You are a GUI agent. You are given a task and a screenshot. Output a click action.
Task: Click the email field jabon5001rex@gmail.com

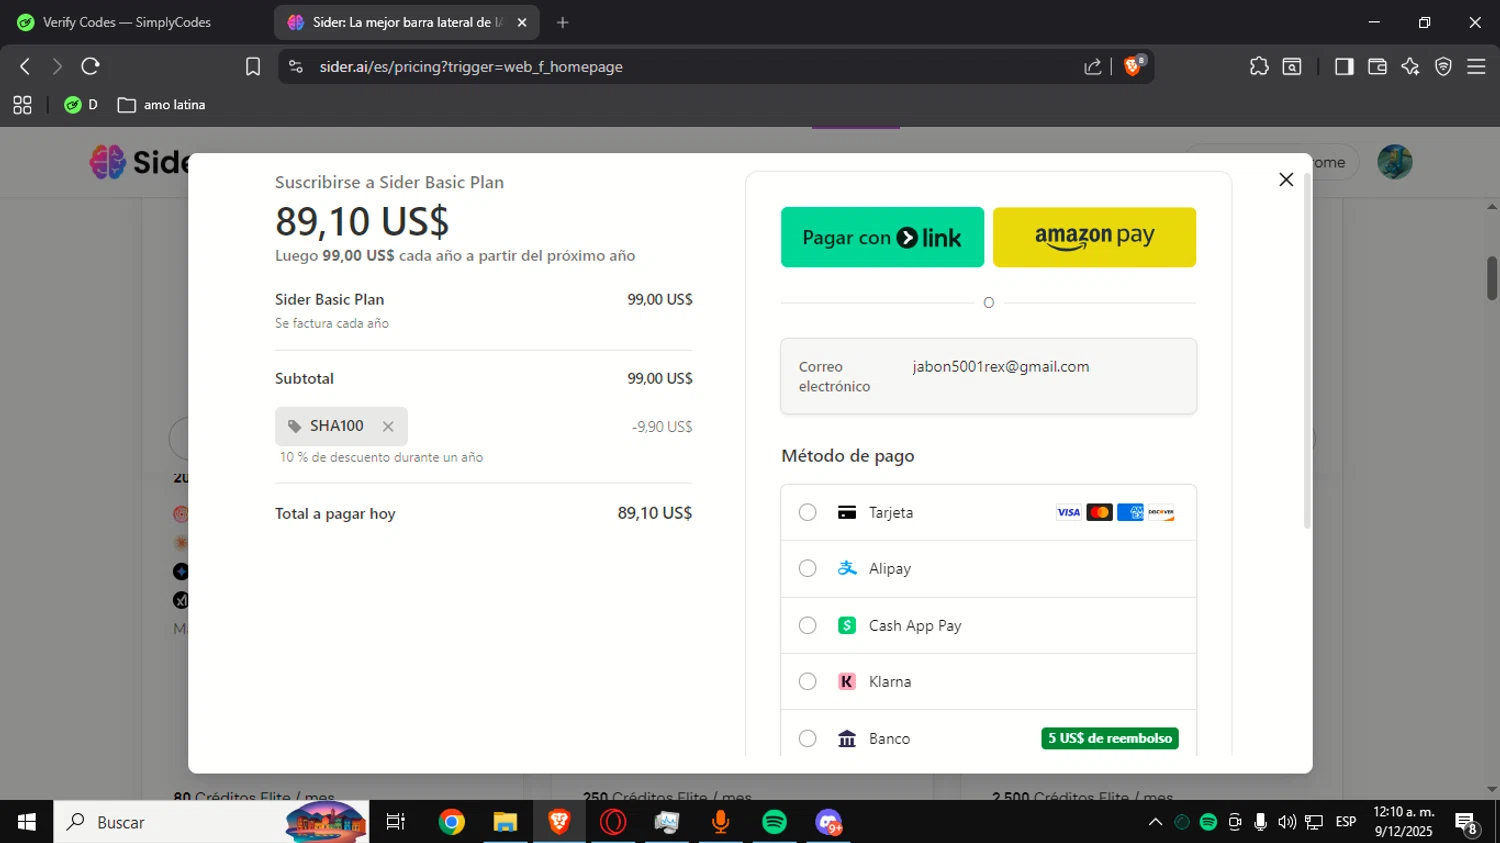[988, 376]
